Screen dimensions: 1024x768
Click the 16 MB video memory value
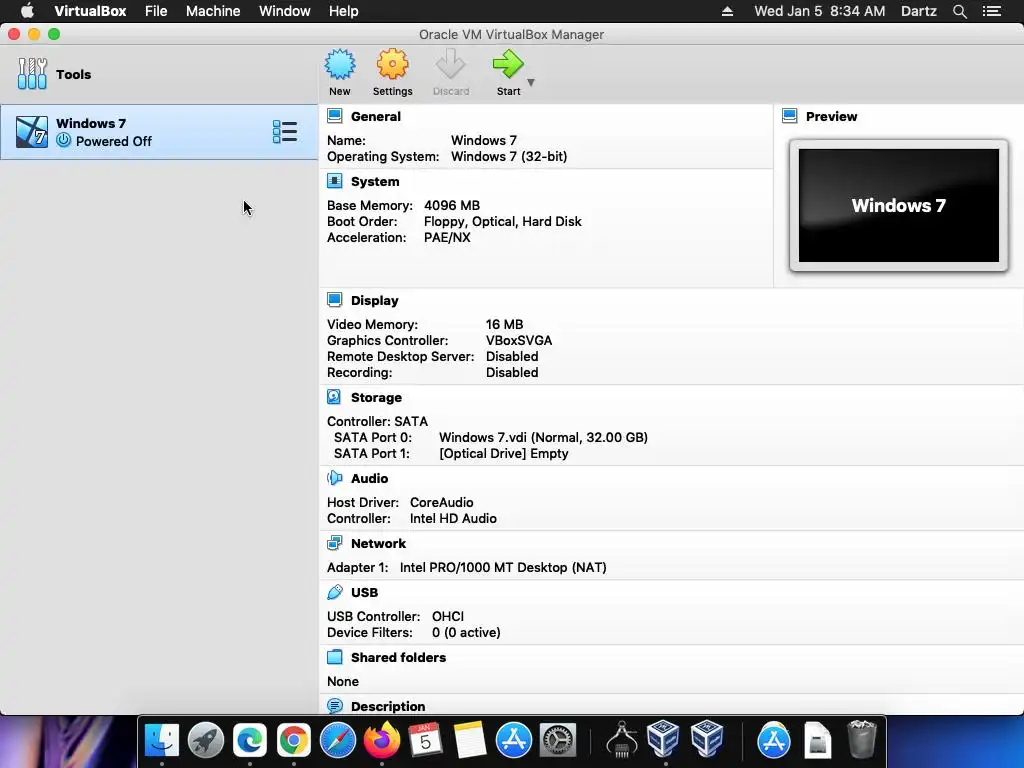tap(504, 325)
